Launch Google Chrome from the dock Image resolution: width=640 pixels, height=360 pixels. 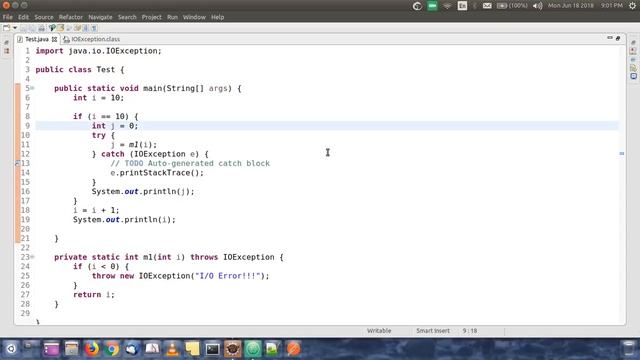click(112, 349)
